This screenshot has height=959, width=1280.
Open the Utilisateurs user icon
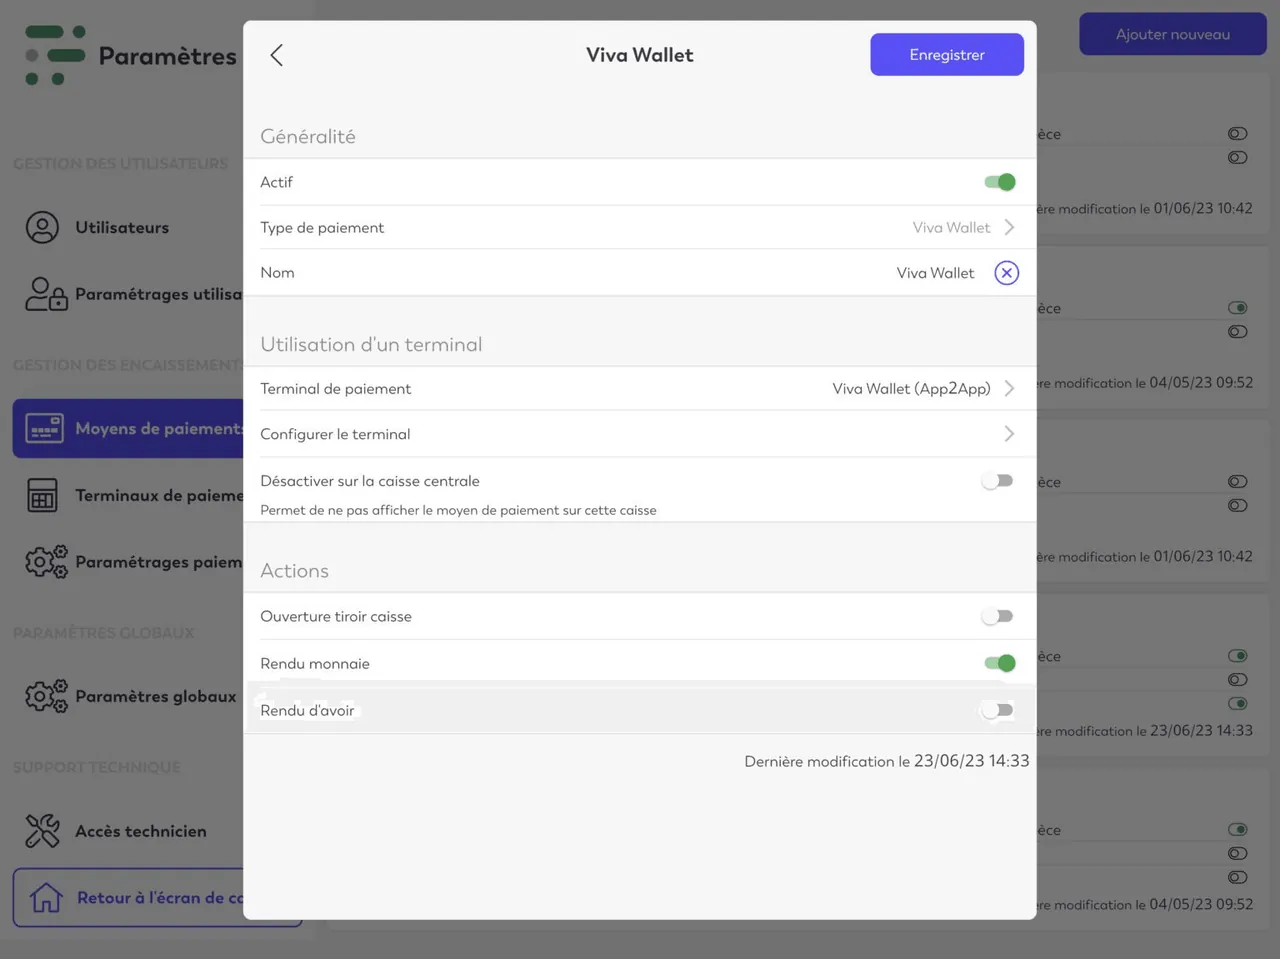coord(42,228)
